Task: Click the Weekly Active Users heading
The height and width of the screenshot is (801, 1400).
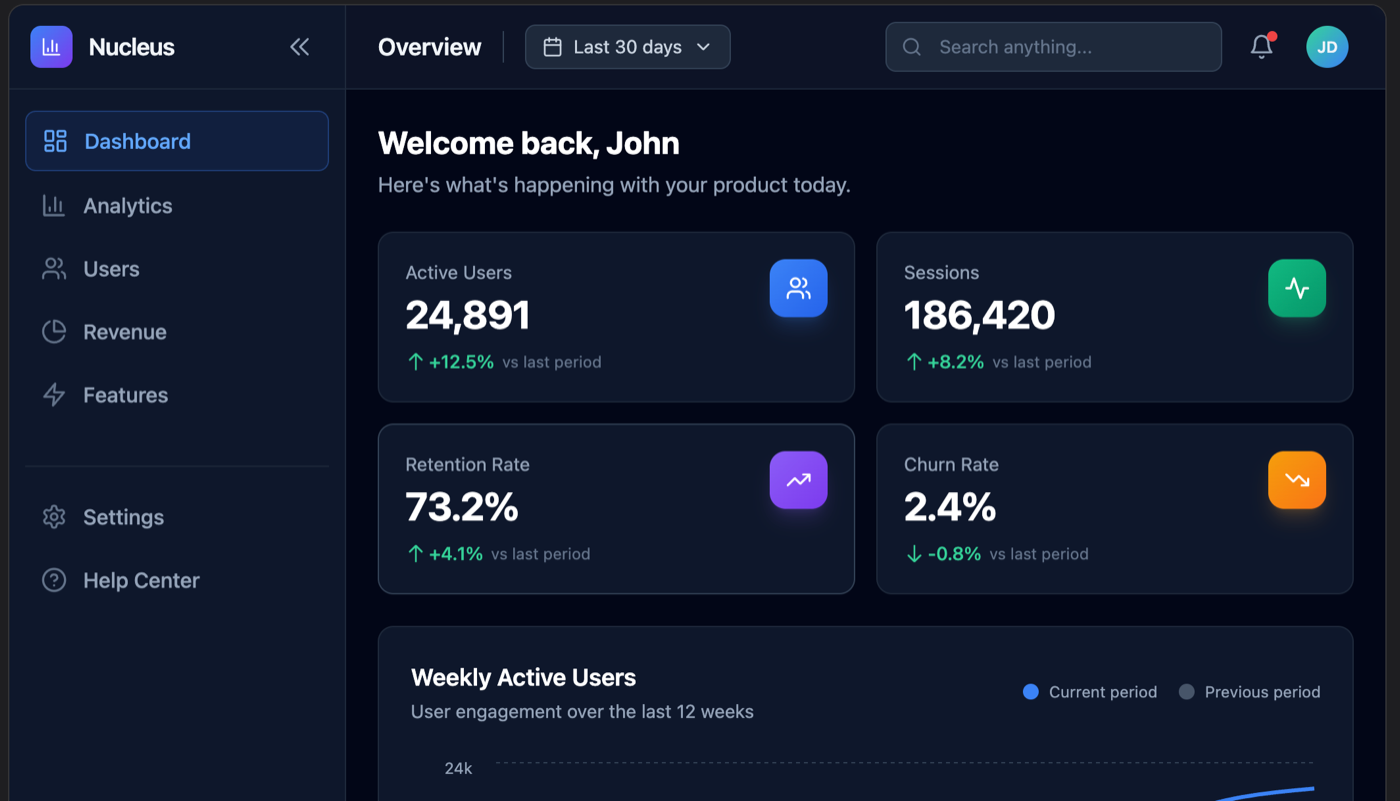Action: click(x=523, y=678)
